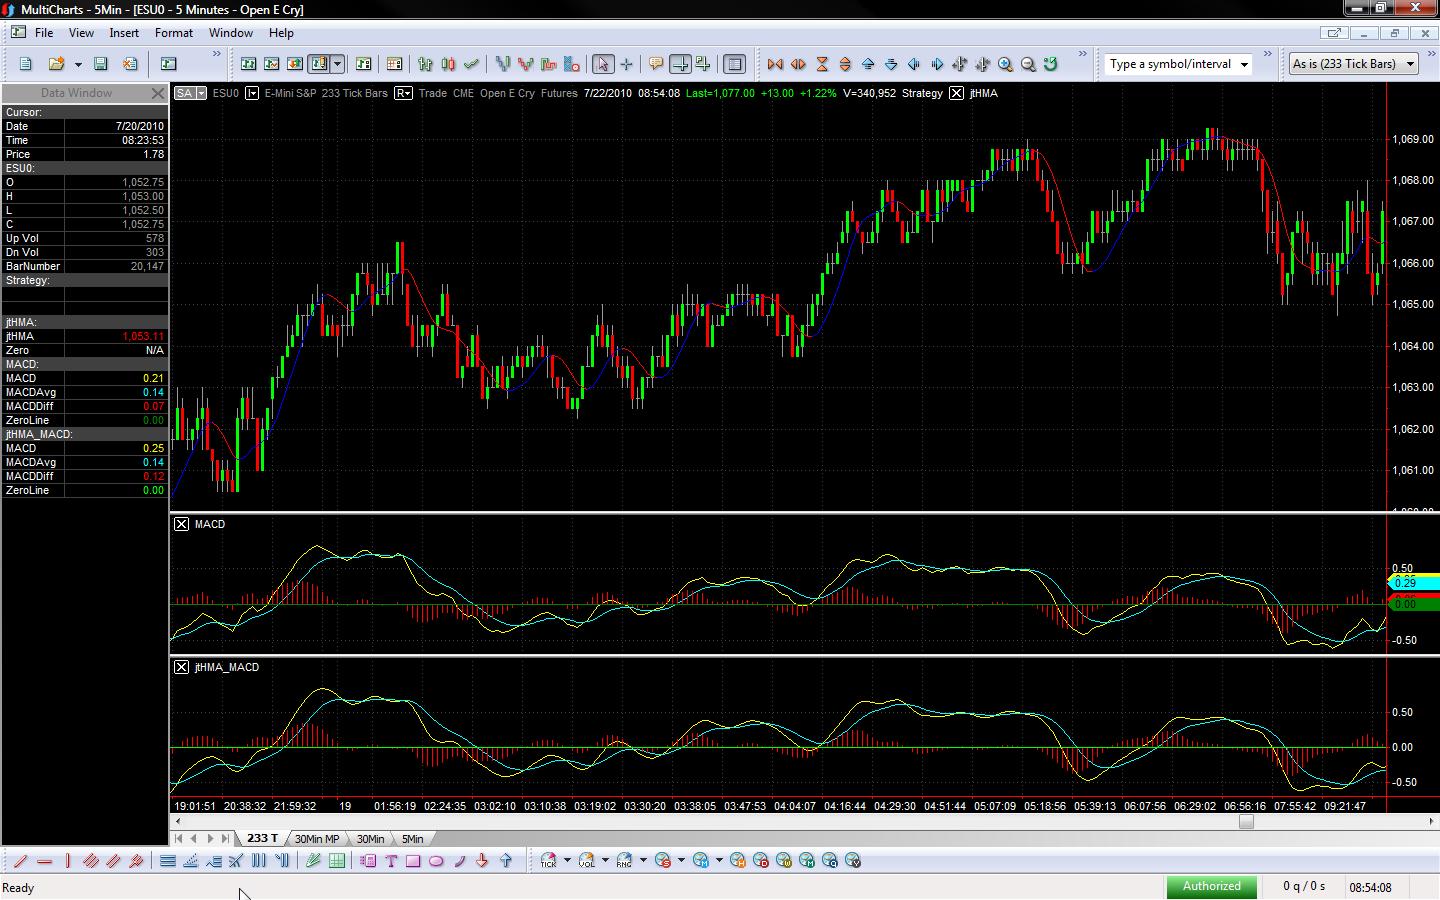The width and height of the screenshot is (1440, 900).
Task: Select the arrow down drawing tool
Action: coord(482,861)
